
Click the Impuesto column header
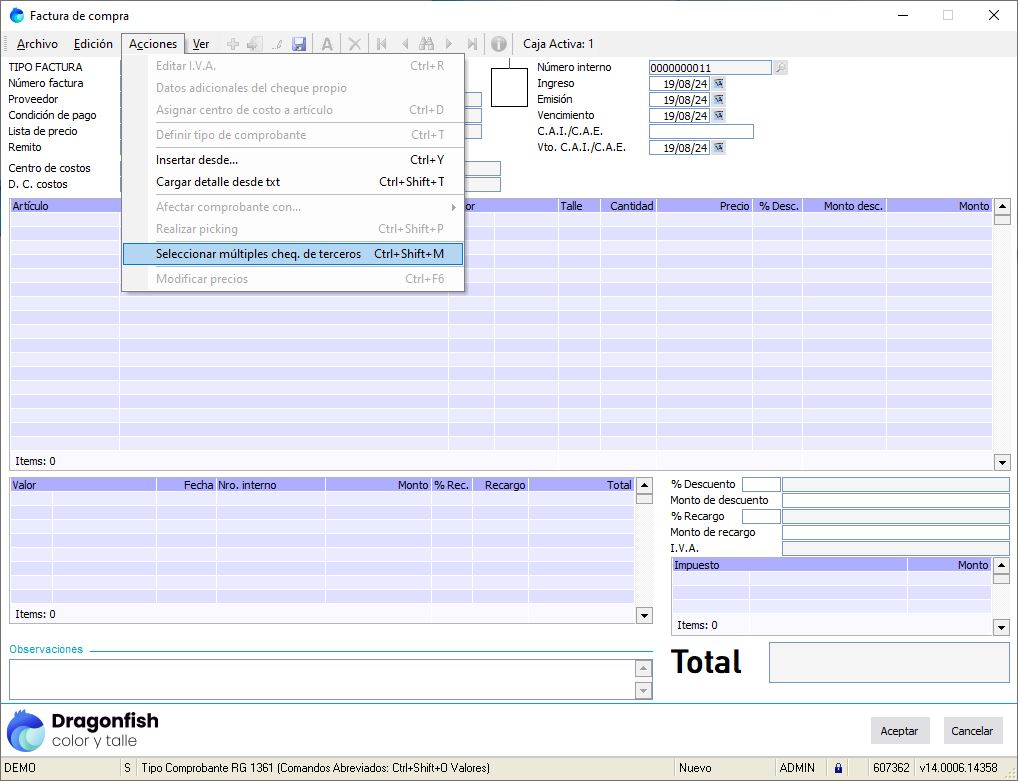point(789,565)
